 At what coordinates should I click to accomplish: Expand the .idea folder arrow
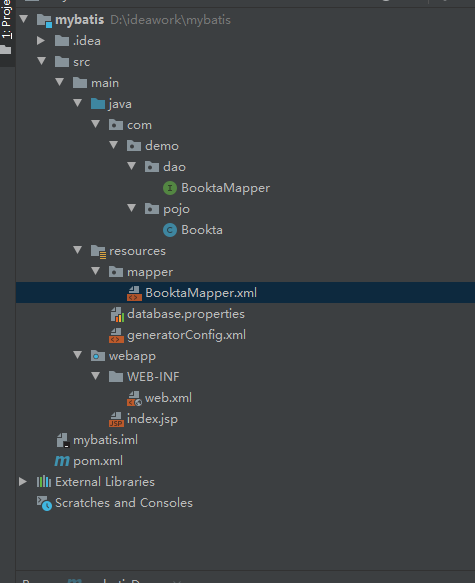[41, 40]
